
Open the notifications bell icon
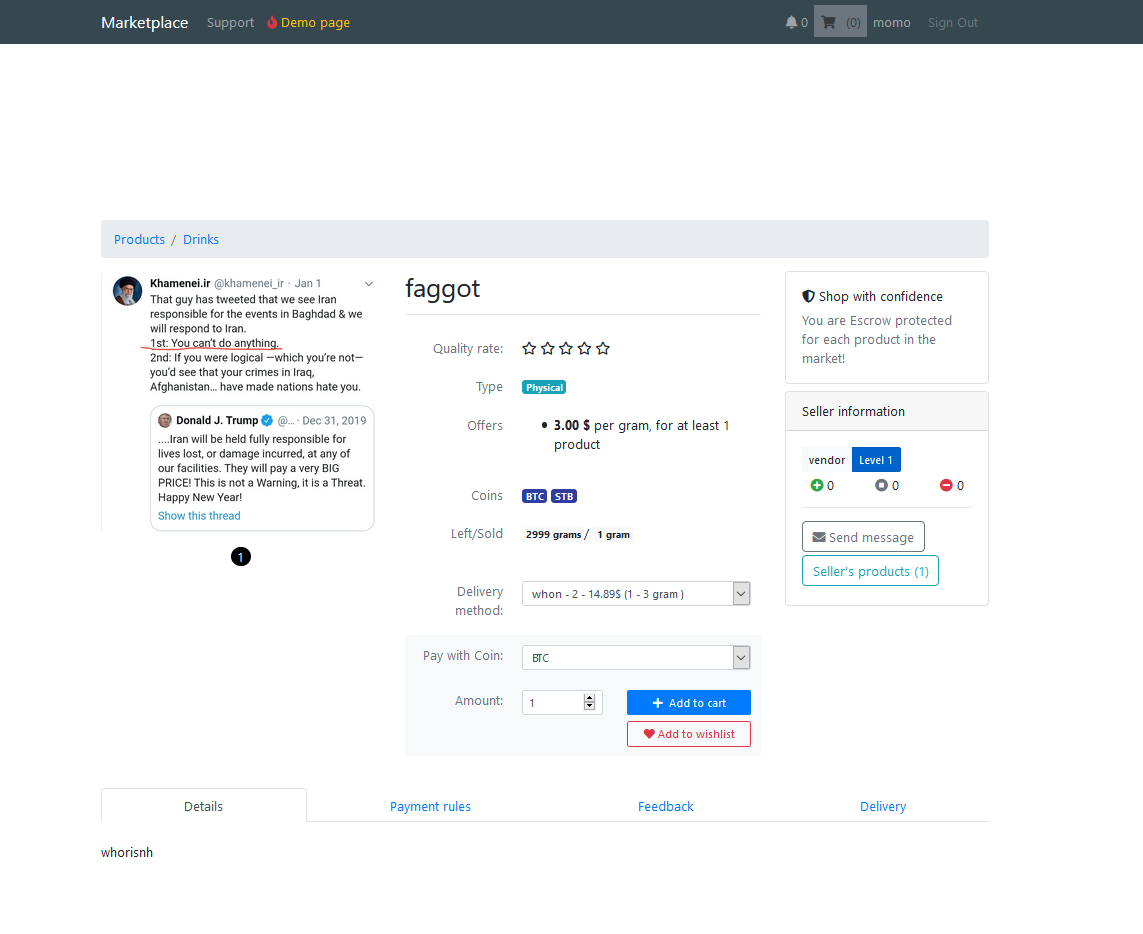click(x=793, y=22)
